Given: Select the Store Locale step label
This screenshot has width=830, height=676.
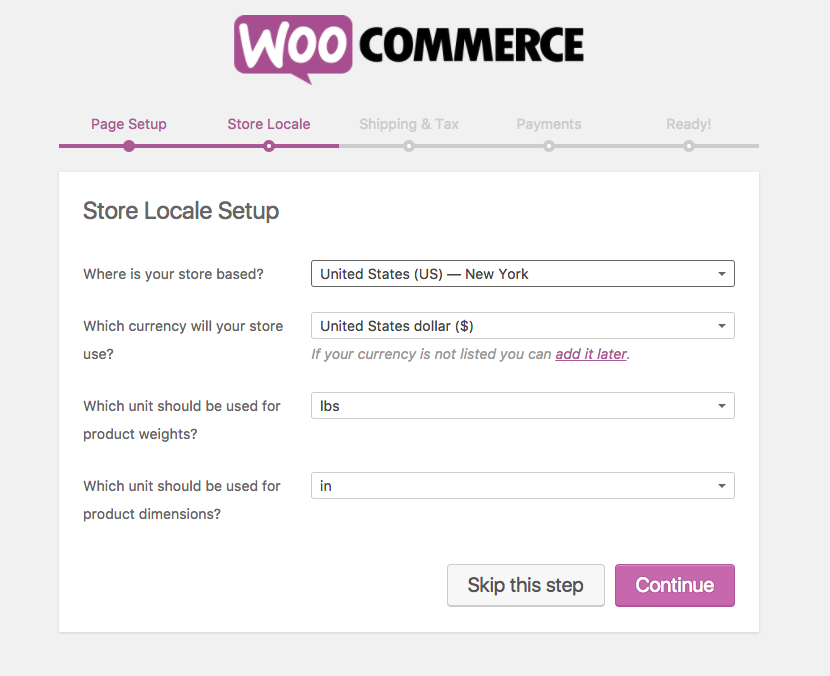Looking at the screenshot, I should [x=269, y=124].
